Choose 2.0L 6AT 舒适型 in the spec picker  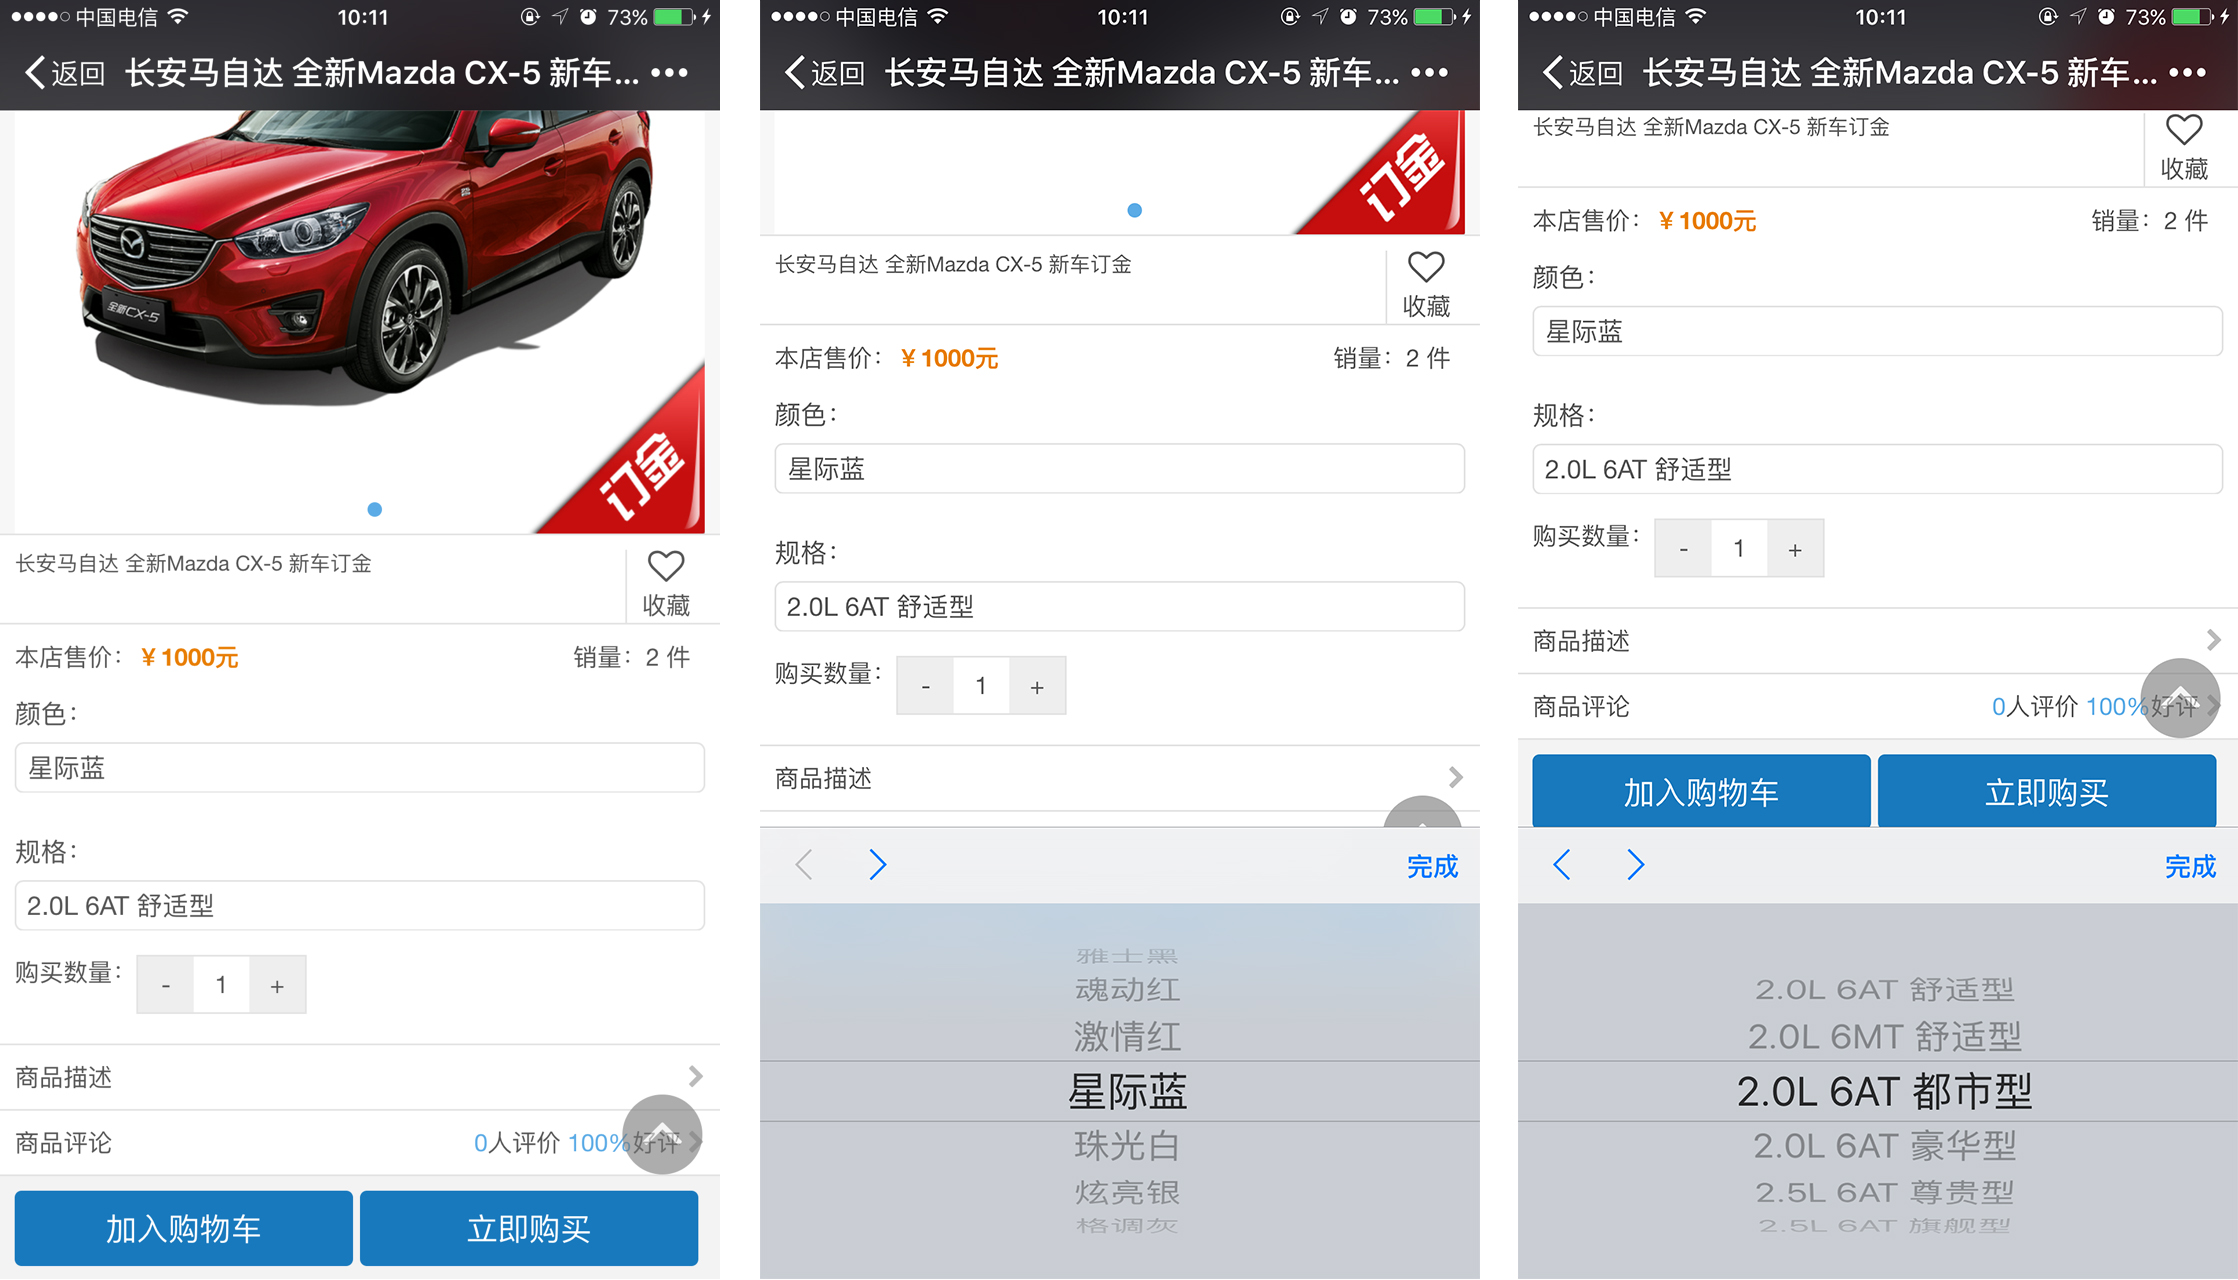(1885, 990)
